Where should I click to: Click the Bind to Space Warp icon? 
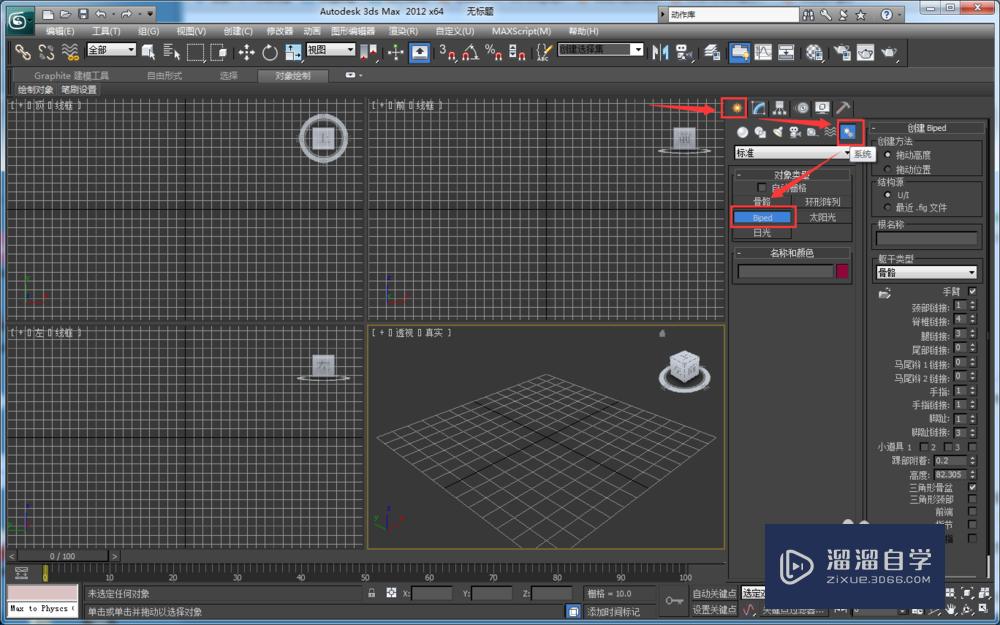click(70, 52)
